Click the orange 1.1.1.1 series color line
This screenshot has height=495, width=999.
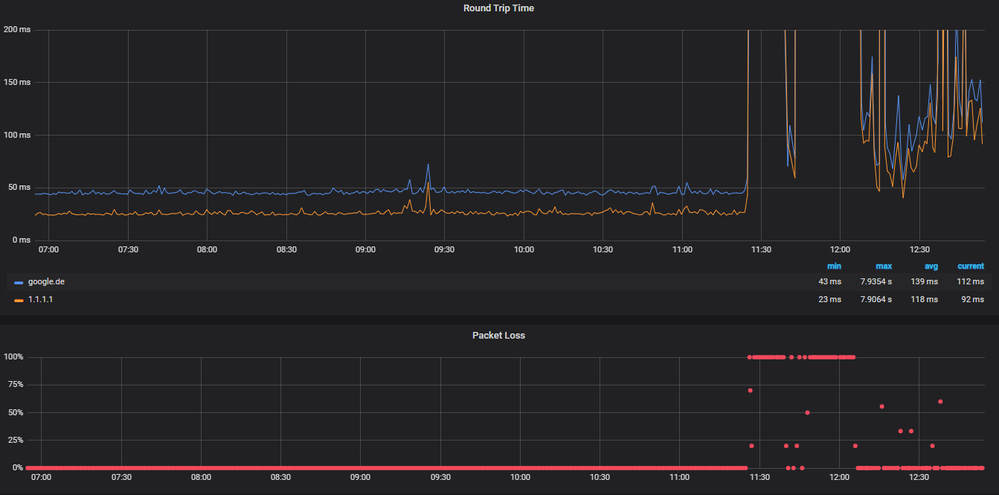(18, 299)
